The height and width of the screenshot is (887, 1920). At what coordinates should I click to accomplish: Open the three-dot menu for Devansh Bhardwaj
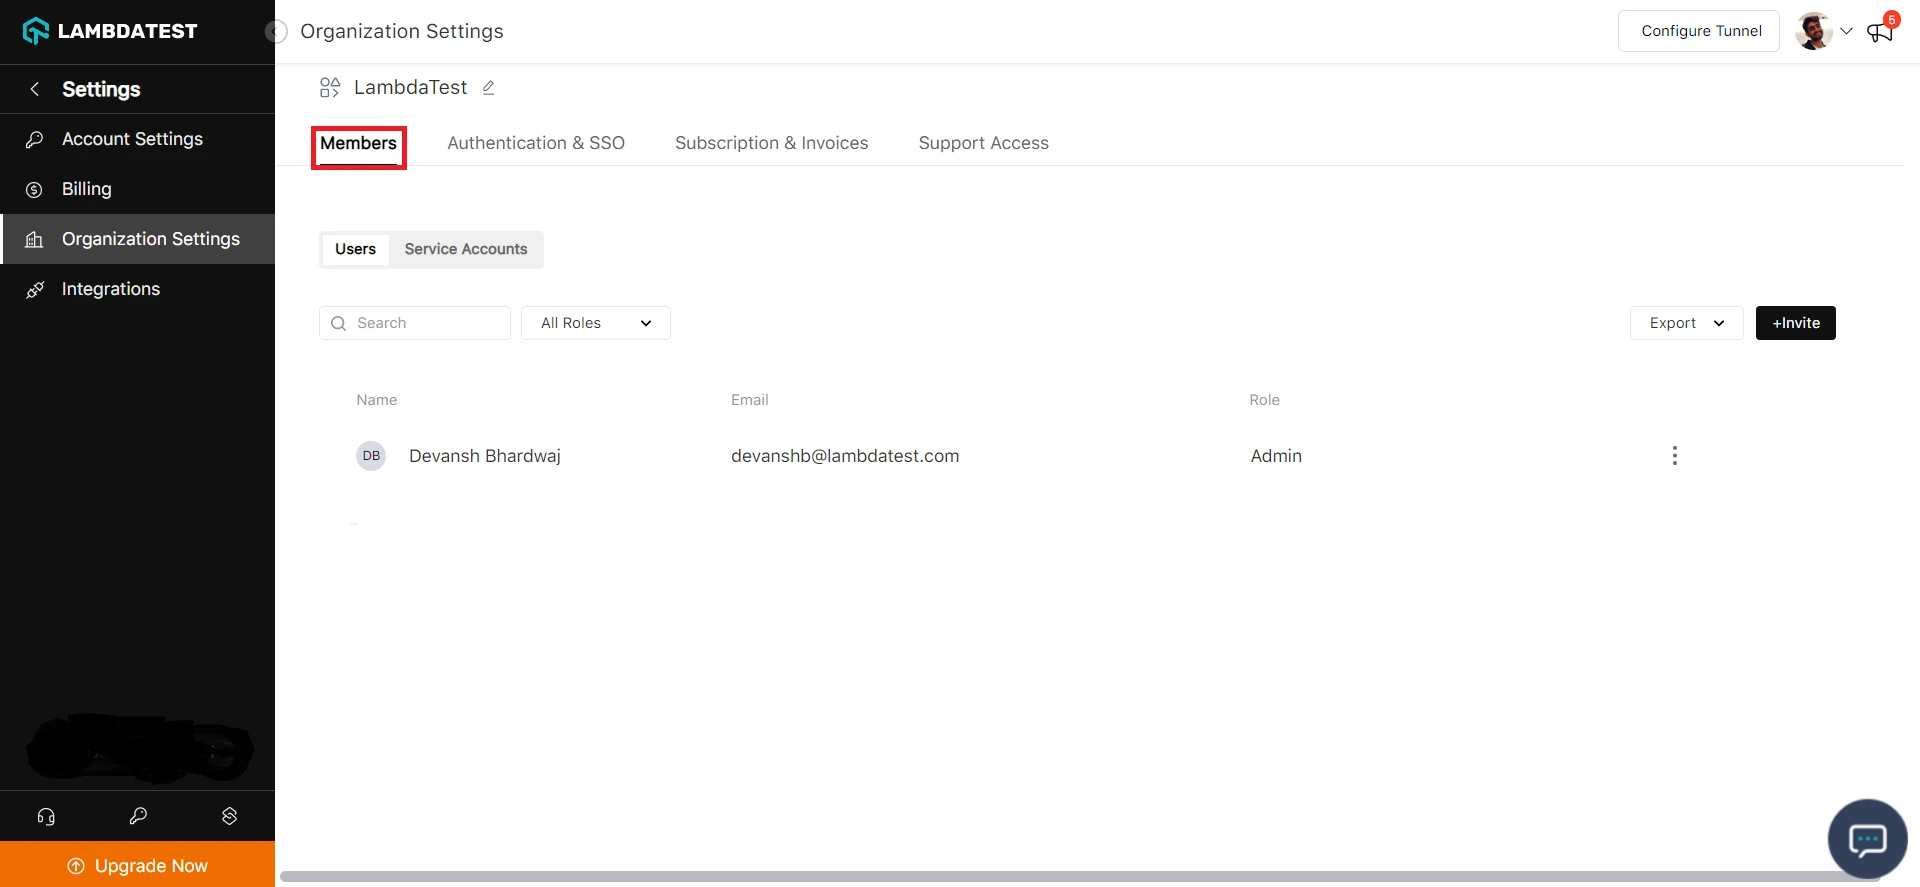pyautogui.click(x=1674, y=456)
